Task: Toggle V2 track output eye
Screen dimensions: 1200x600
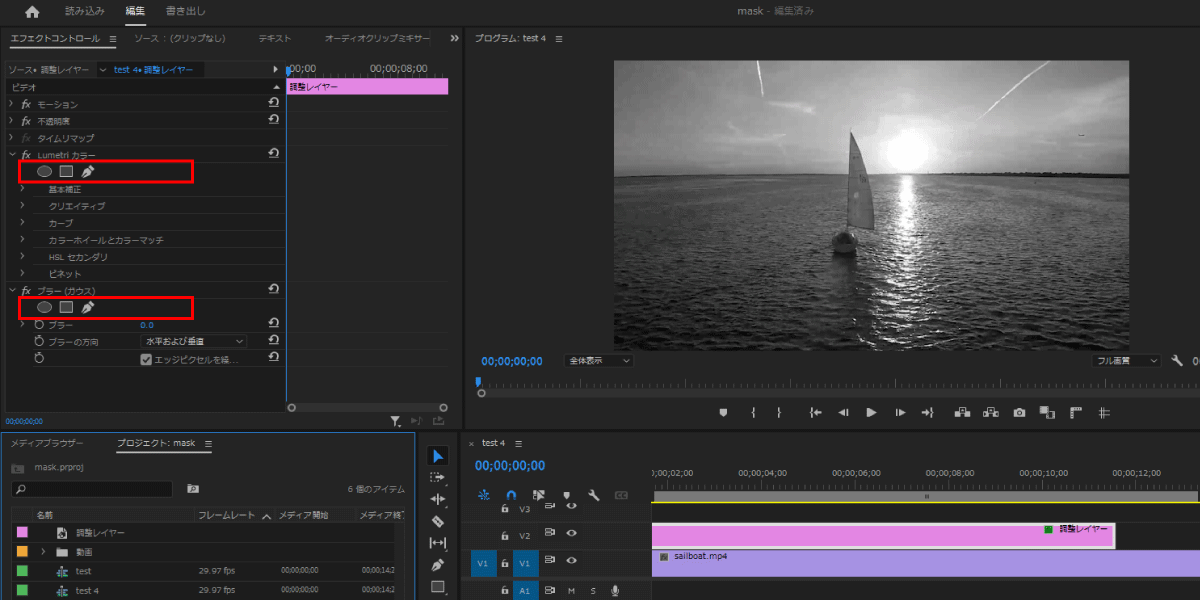Action: tap(572, 533)
